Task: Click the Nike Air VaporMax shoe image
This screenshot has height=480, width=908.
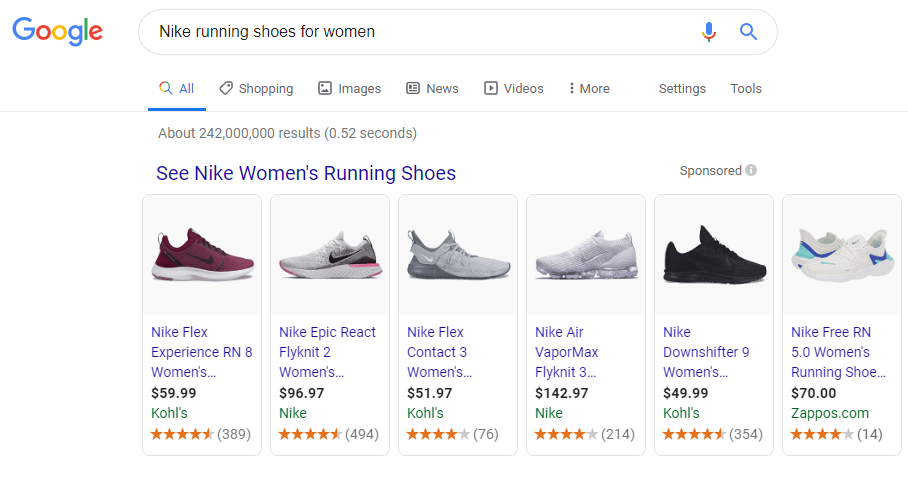Action: 586,255
